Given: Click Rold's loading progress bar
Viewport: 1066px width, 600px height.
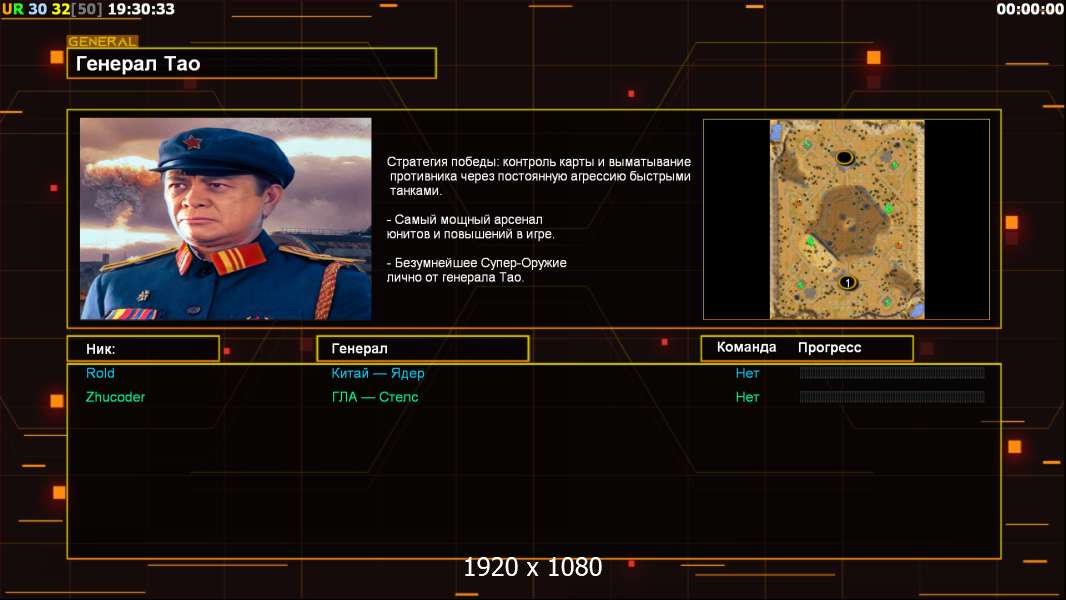Looking at the screenshot, I should [892, 372].
